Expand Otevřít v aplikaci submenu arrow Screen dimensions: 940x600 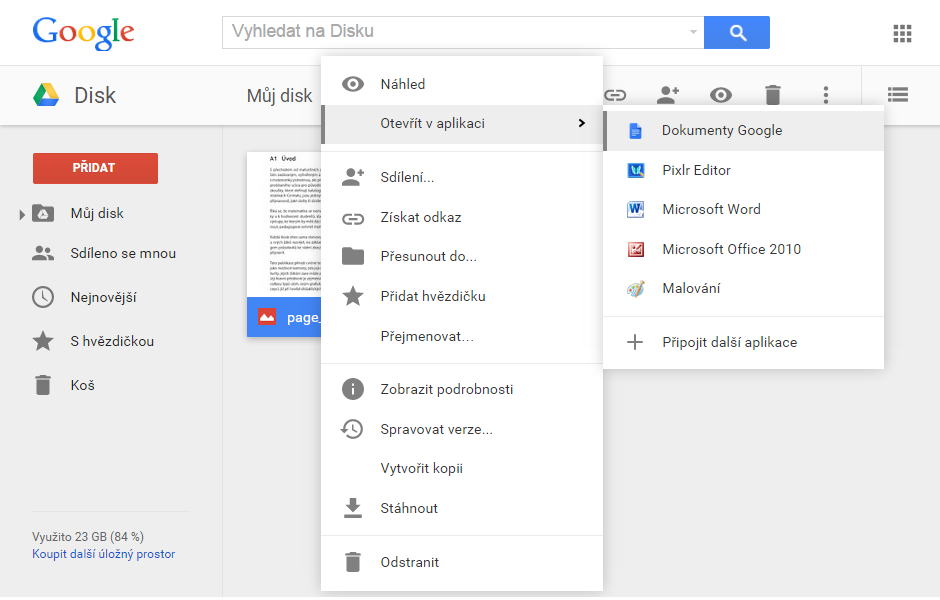581,123
